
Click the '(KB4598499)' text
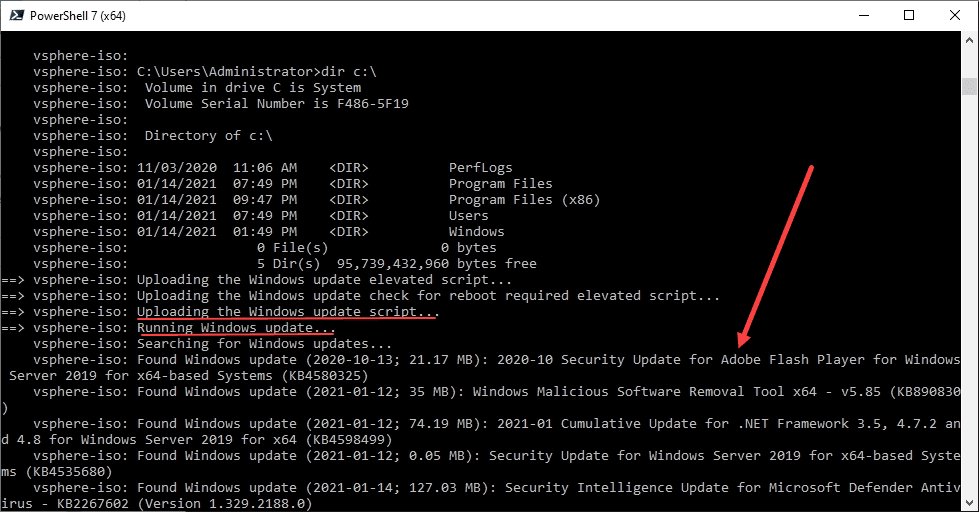[348, 440]
